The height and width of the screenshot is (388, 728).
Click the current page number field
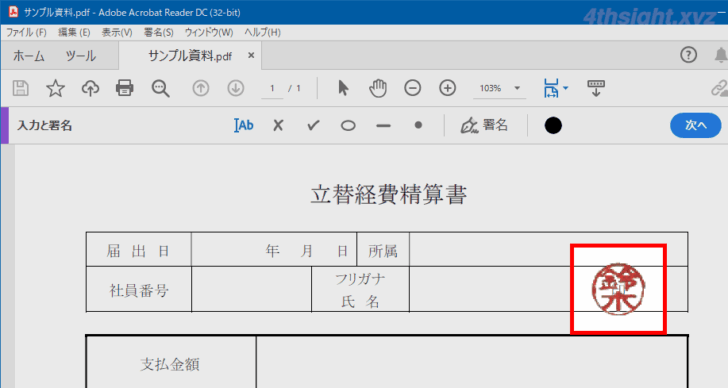point(272,88)
